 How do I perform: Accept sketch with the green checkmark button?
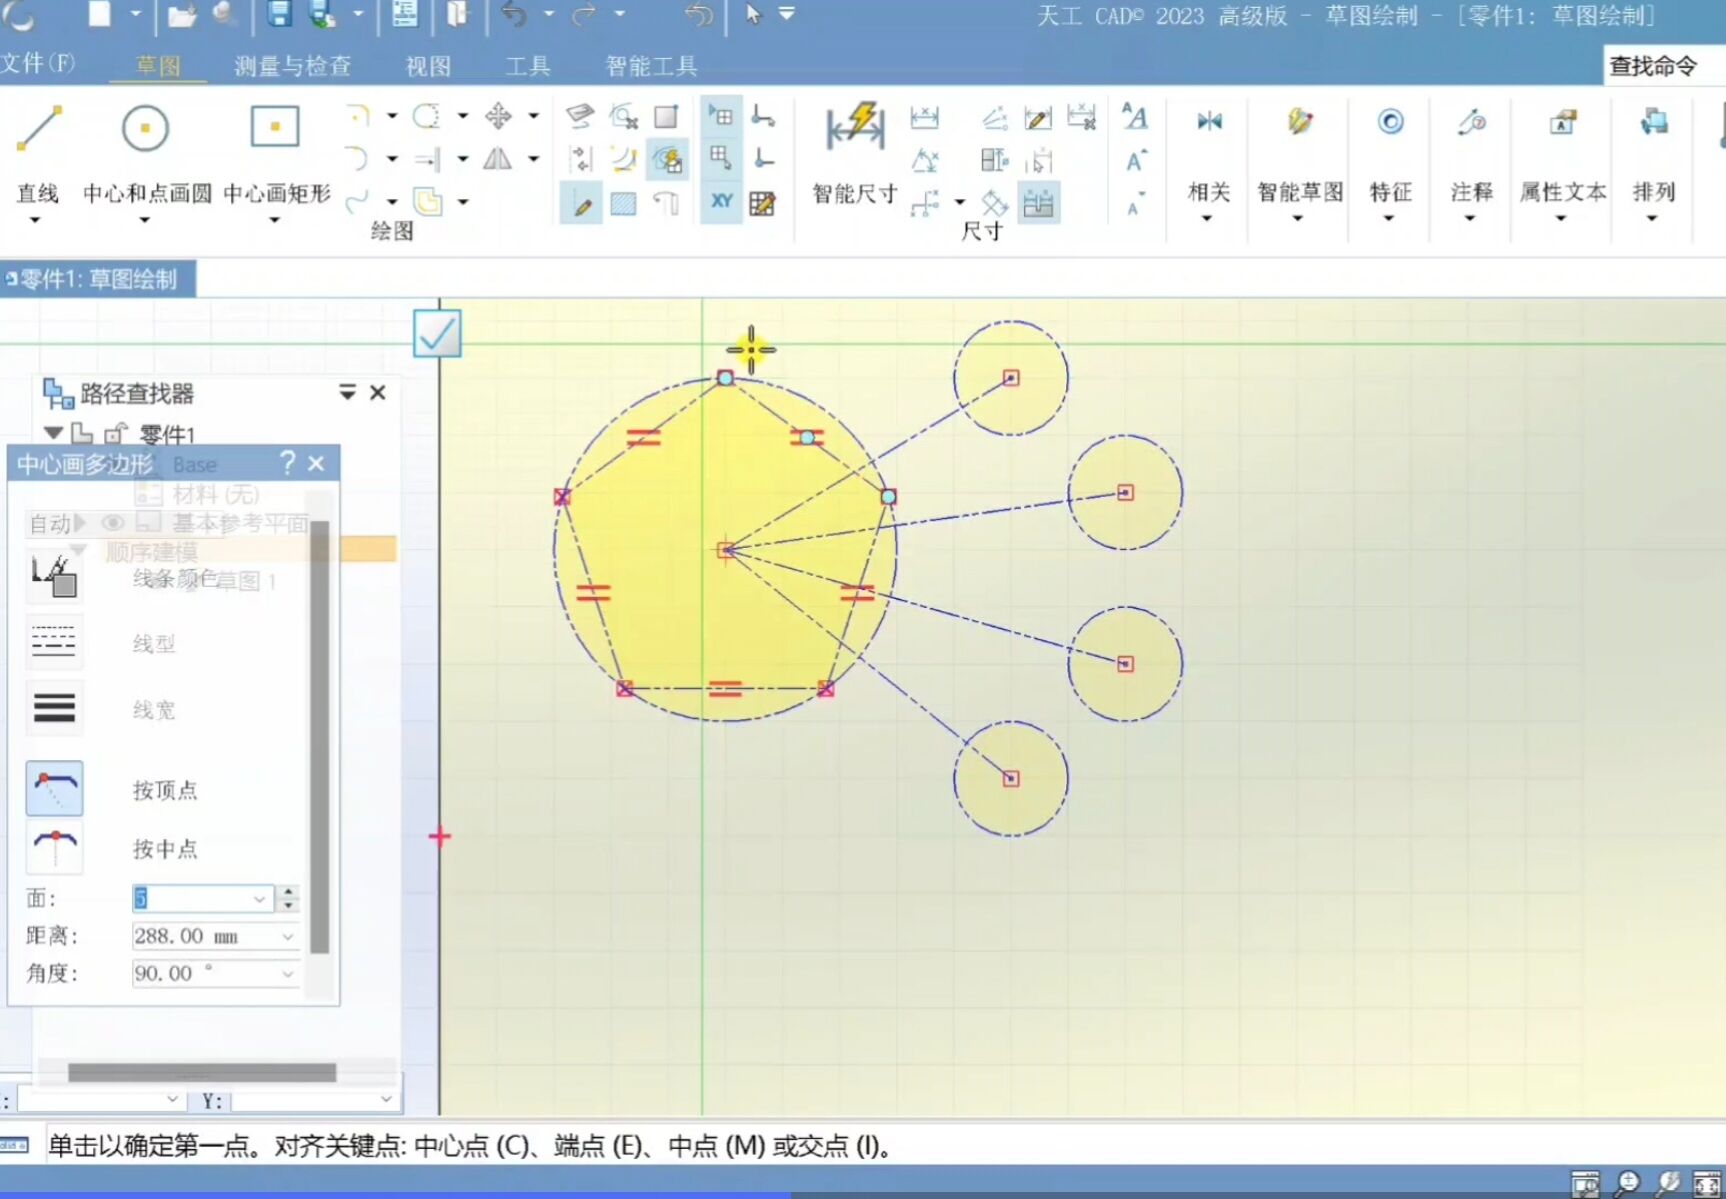(x=437, y=333)
